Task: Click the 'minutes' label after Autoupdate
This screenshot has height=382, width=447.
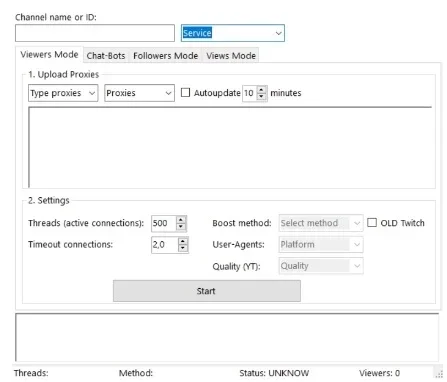Action: tap(286, 93)
